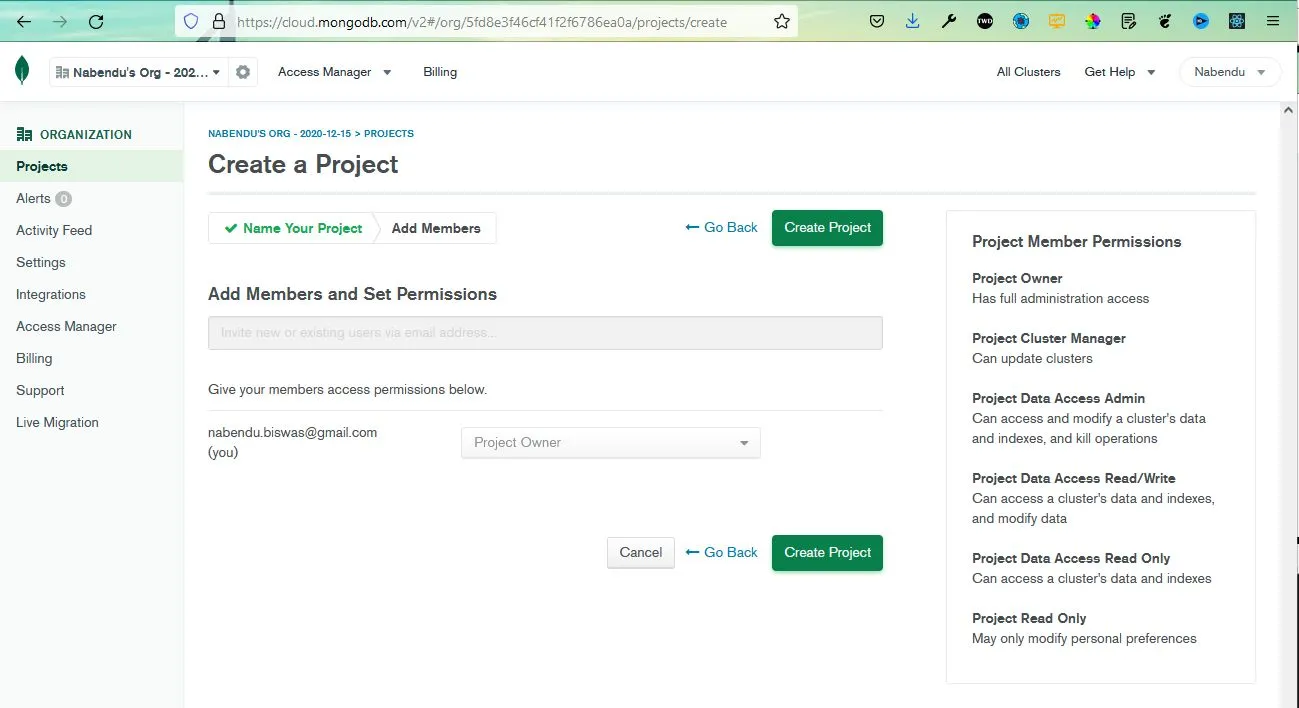Expand the Access Manager top menu
This screenshot has width=1299, height=708.
pyautogui.click(x=335, y=72)
